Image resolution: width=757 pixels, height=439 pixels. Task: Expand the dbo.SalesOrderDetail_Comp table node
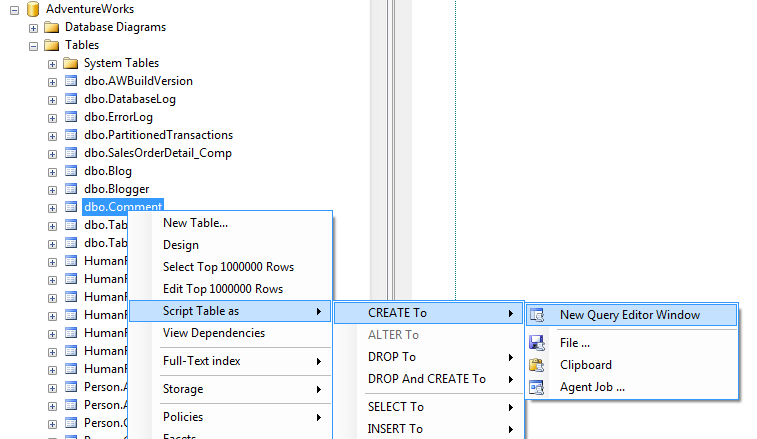click(52, 154)
